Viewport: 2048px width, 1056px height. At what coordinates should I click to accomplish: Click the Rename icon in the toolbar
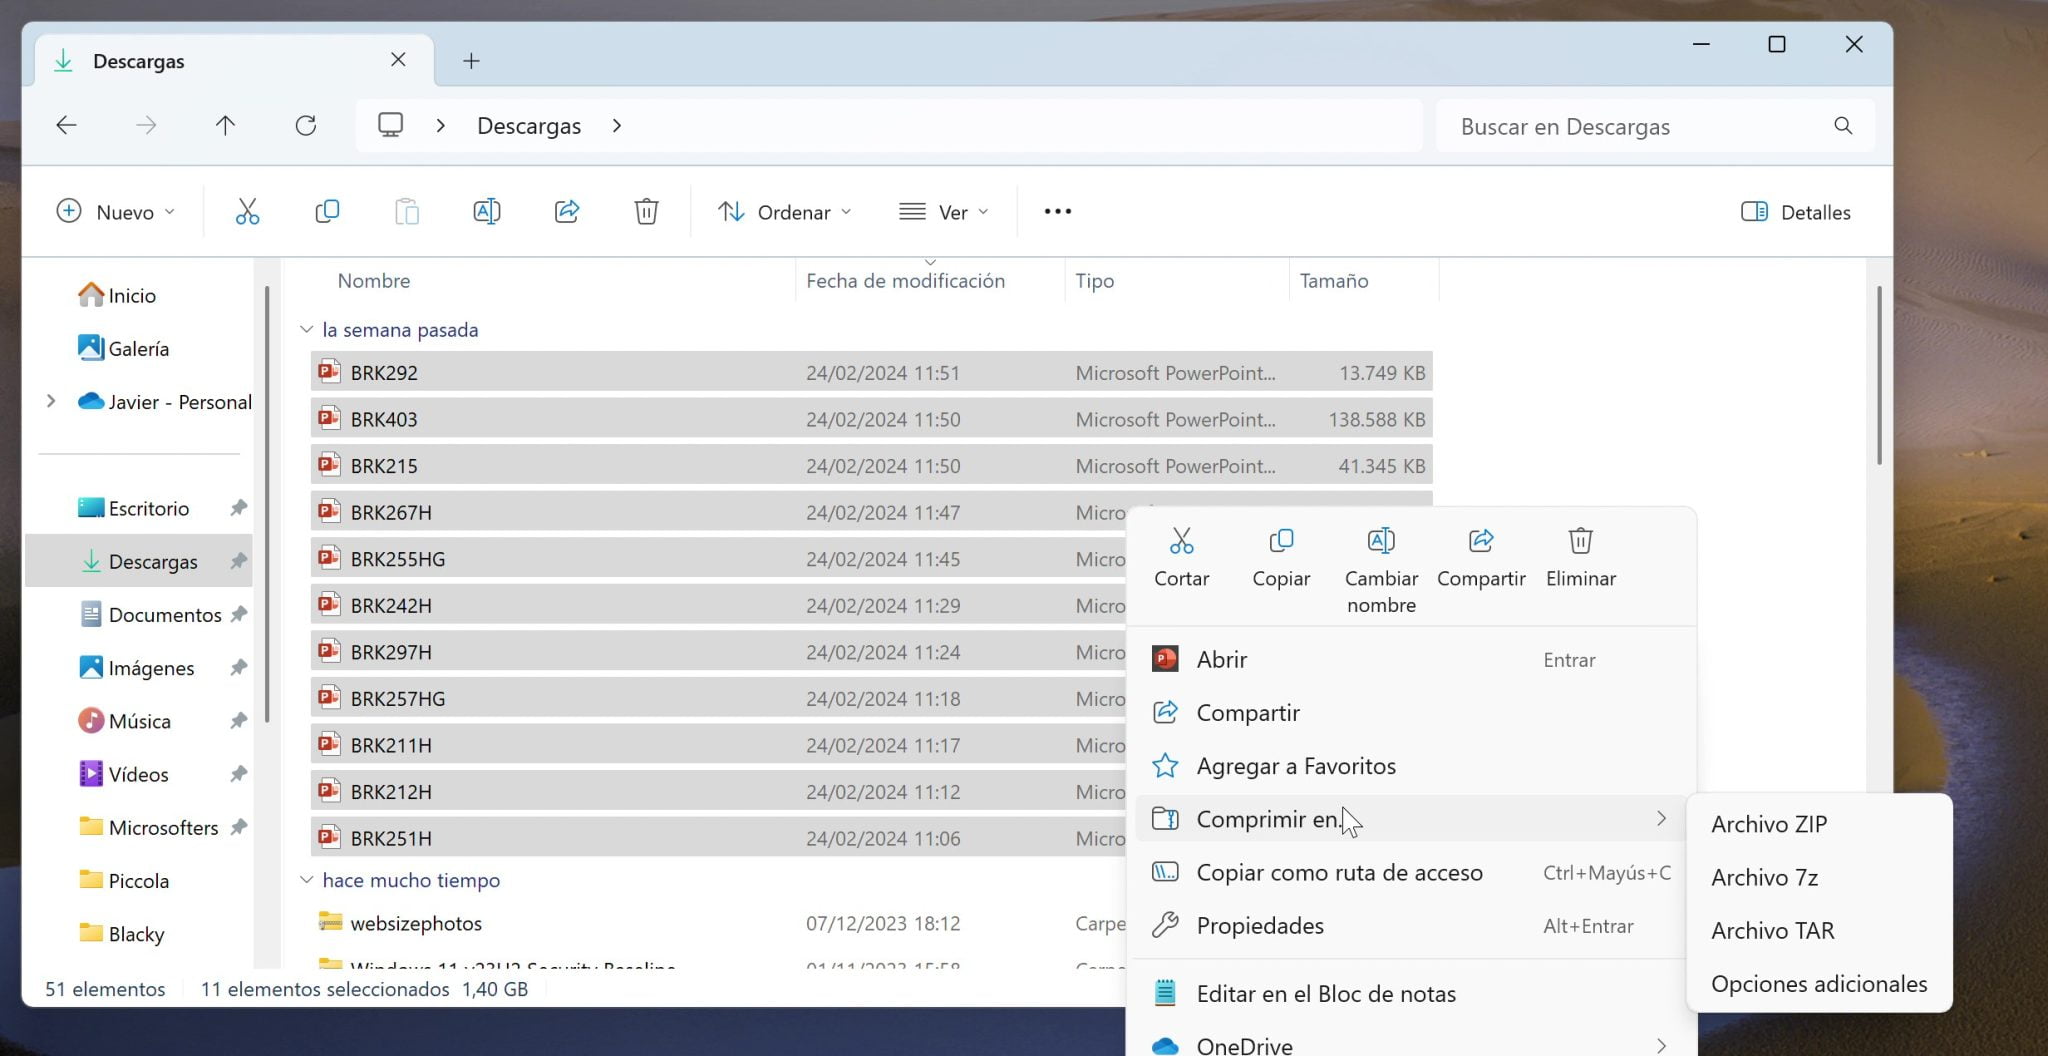tap(487, 211)
